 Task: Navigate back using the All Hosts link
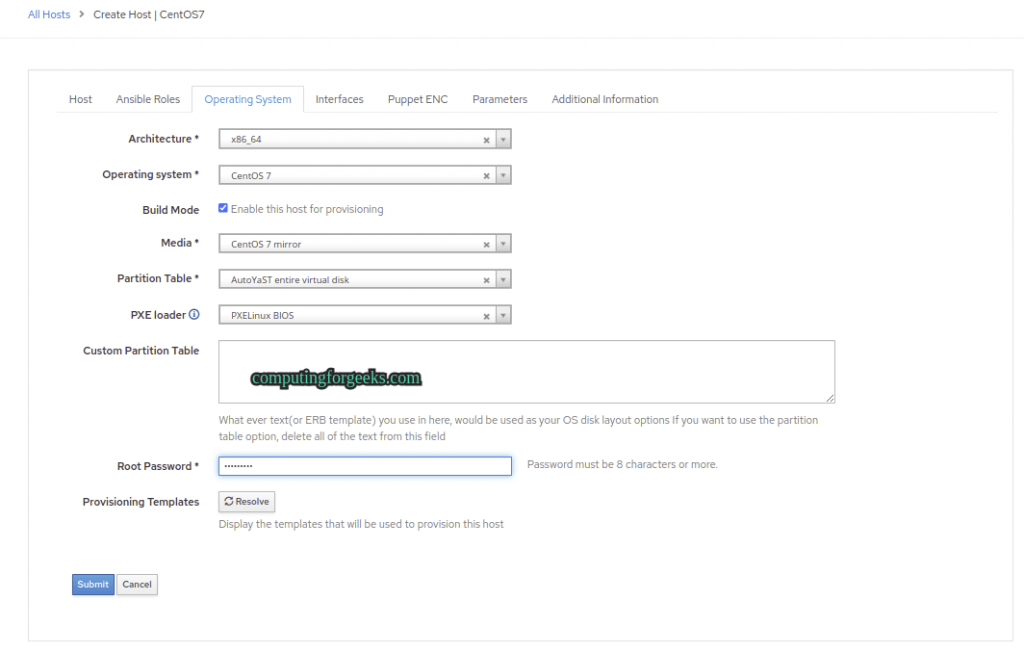point(48,14)
